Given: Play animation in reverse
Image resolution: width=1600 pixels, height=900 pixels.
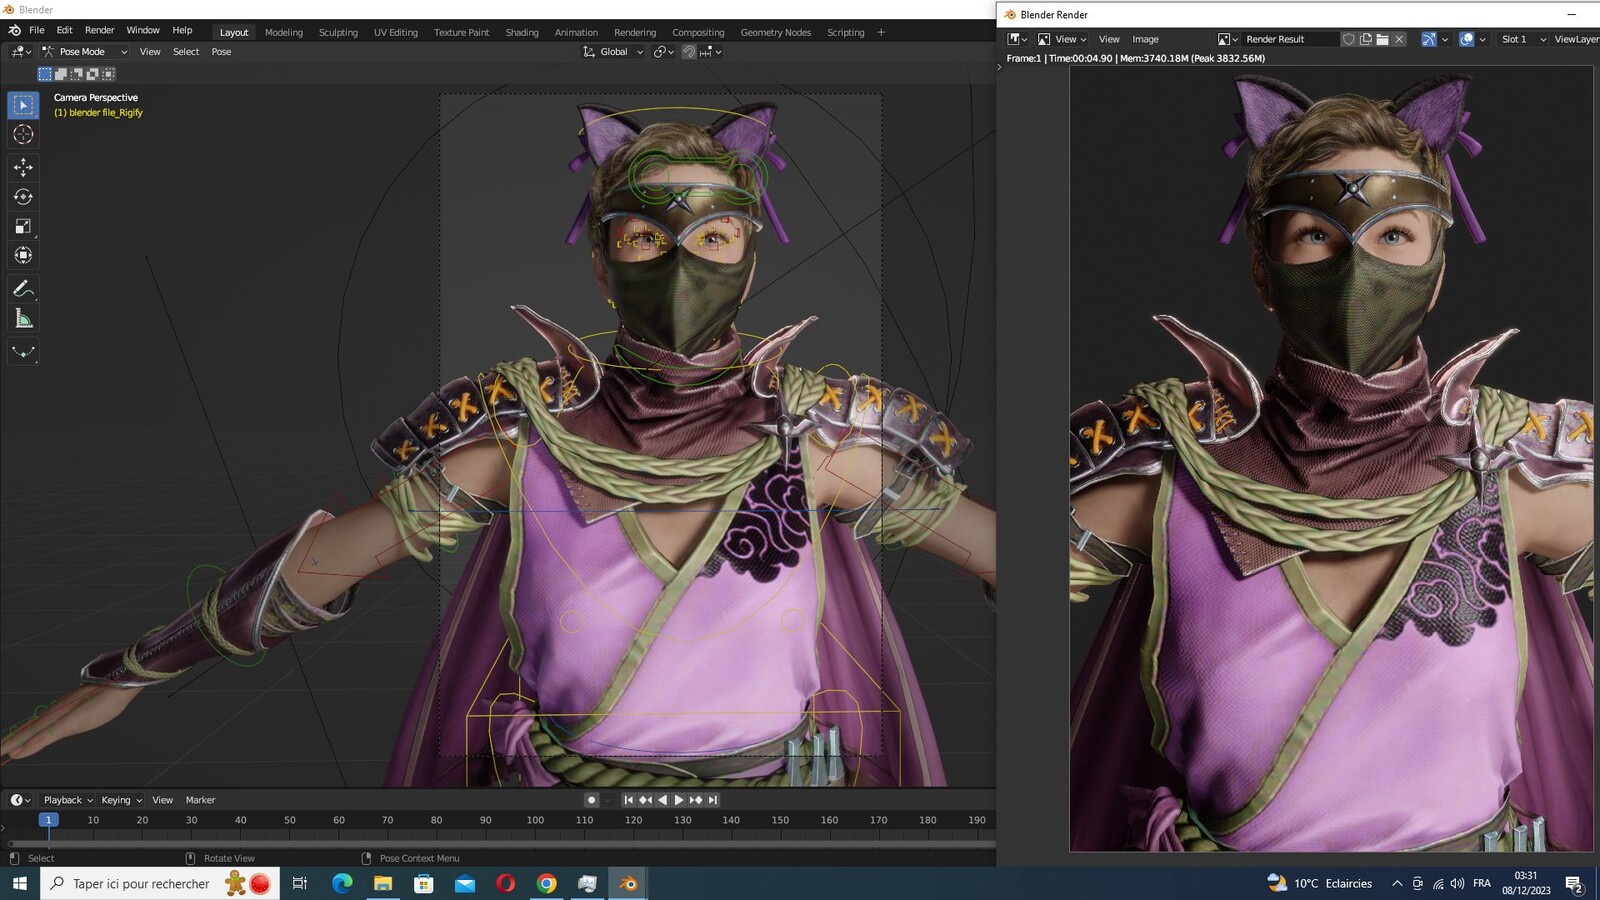Looking at the screenshot, I should [662, 800].
